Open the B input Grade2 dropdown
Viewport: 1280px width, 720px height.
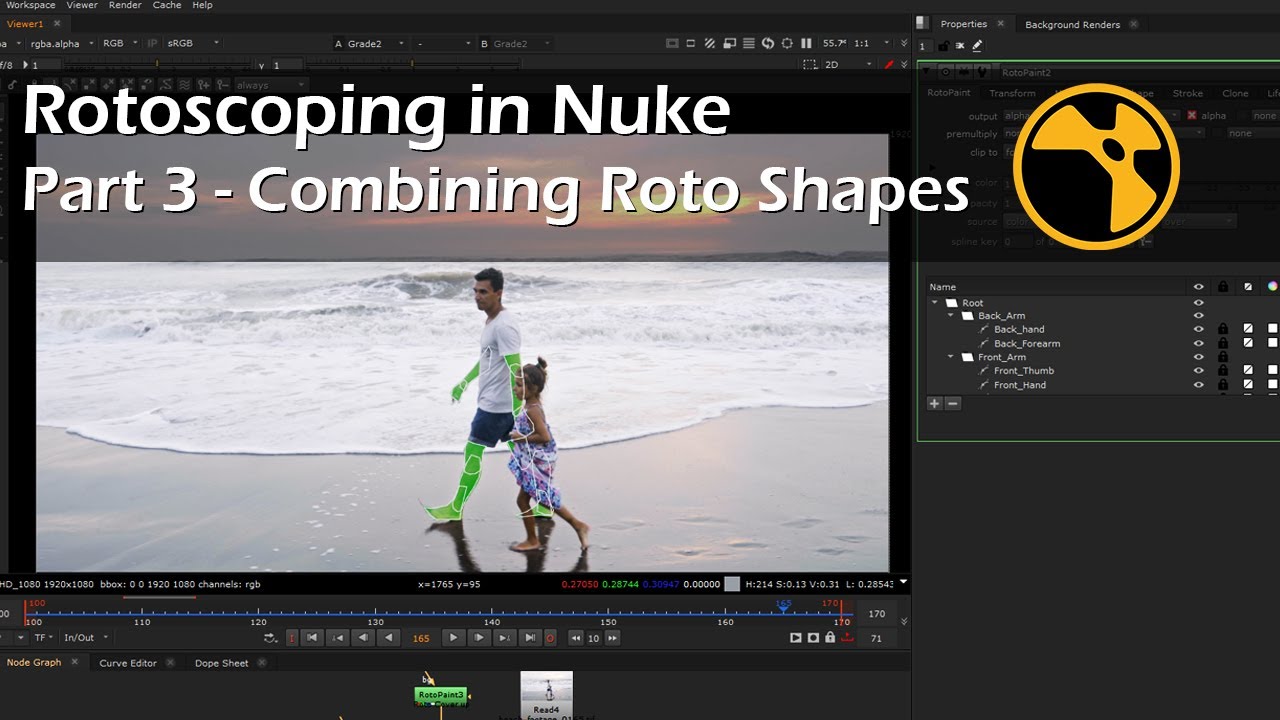[x=517, y=44]
